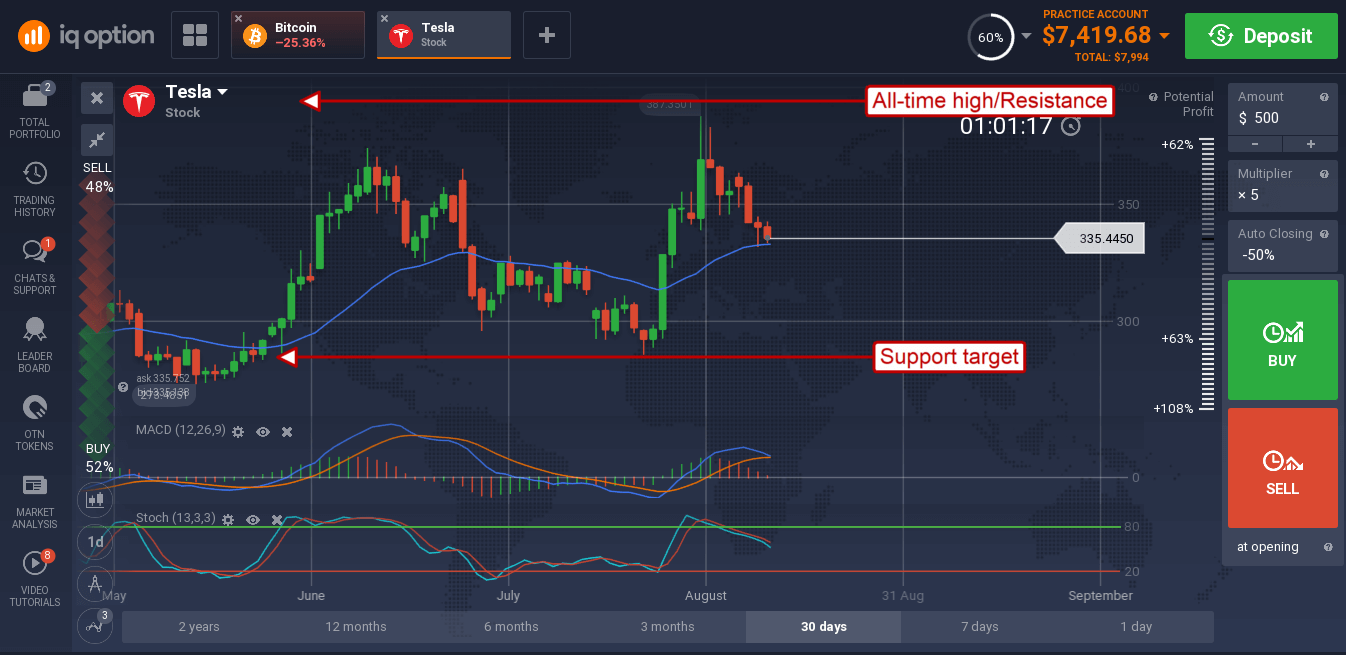1346x655 pixels.
Task: Open the drawing tools compass icon
Action: click(96, 583)
